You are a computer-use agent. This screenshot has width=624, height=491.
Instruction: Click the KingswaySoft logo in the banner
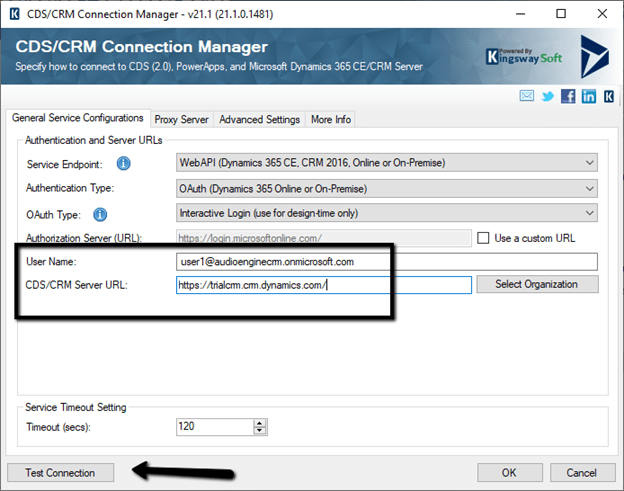tap(524, 57)
